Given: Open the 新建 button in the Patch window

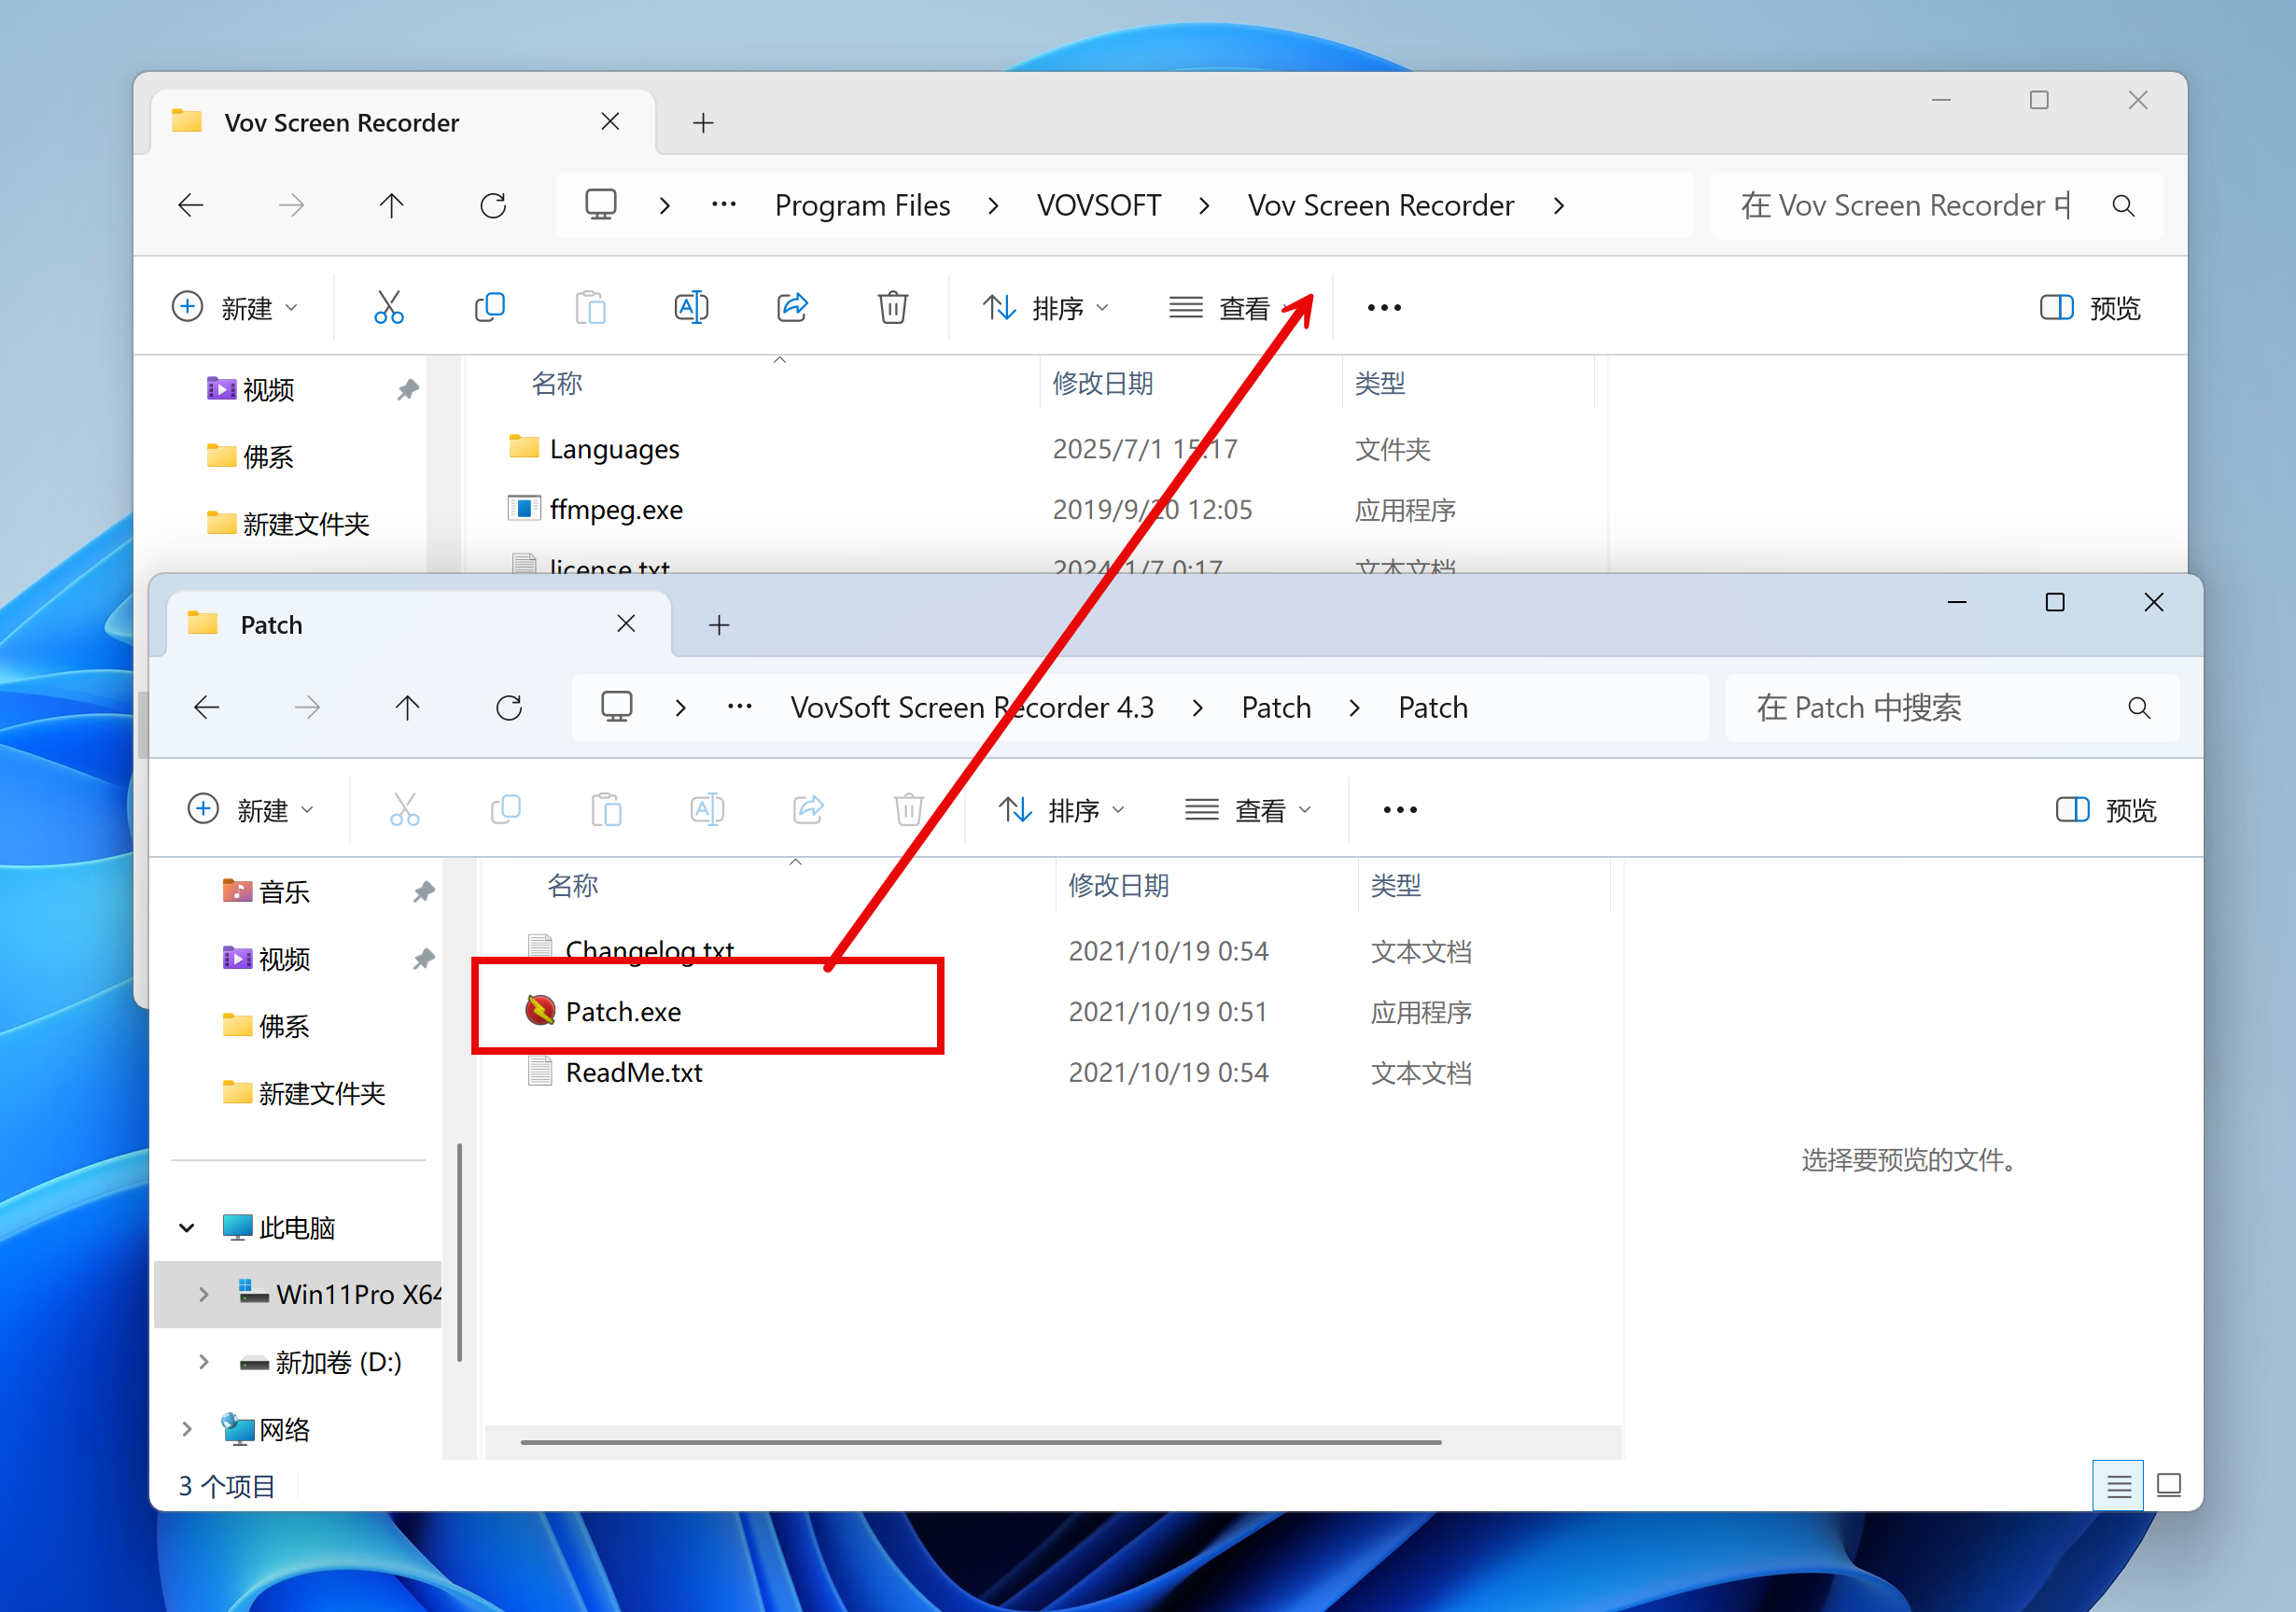Looking at the screenshot, I should pos(250,810).
